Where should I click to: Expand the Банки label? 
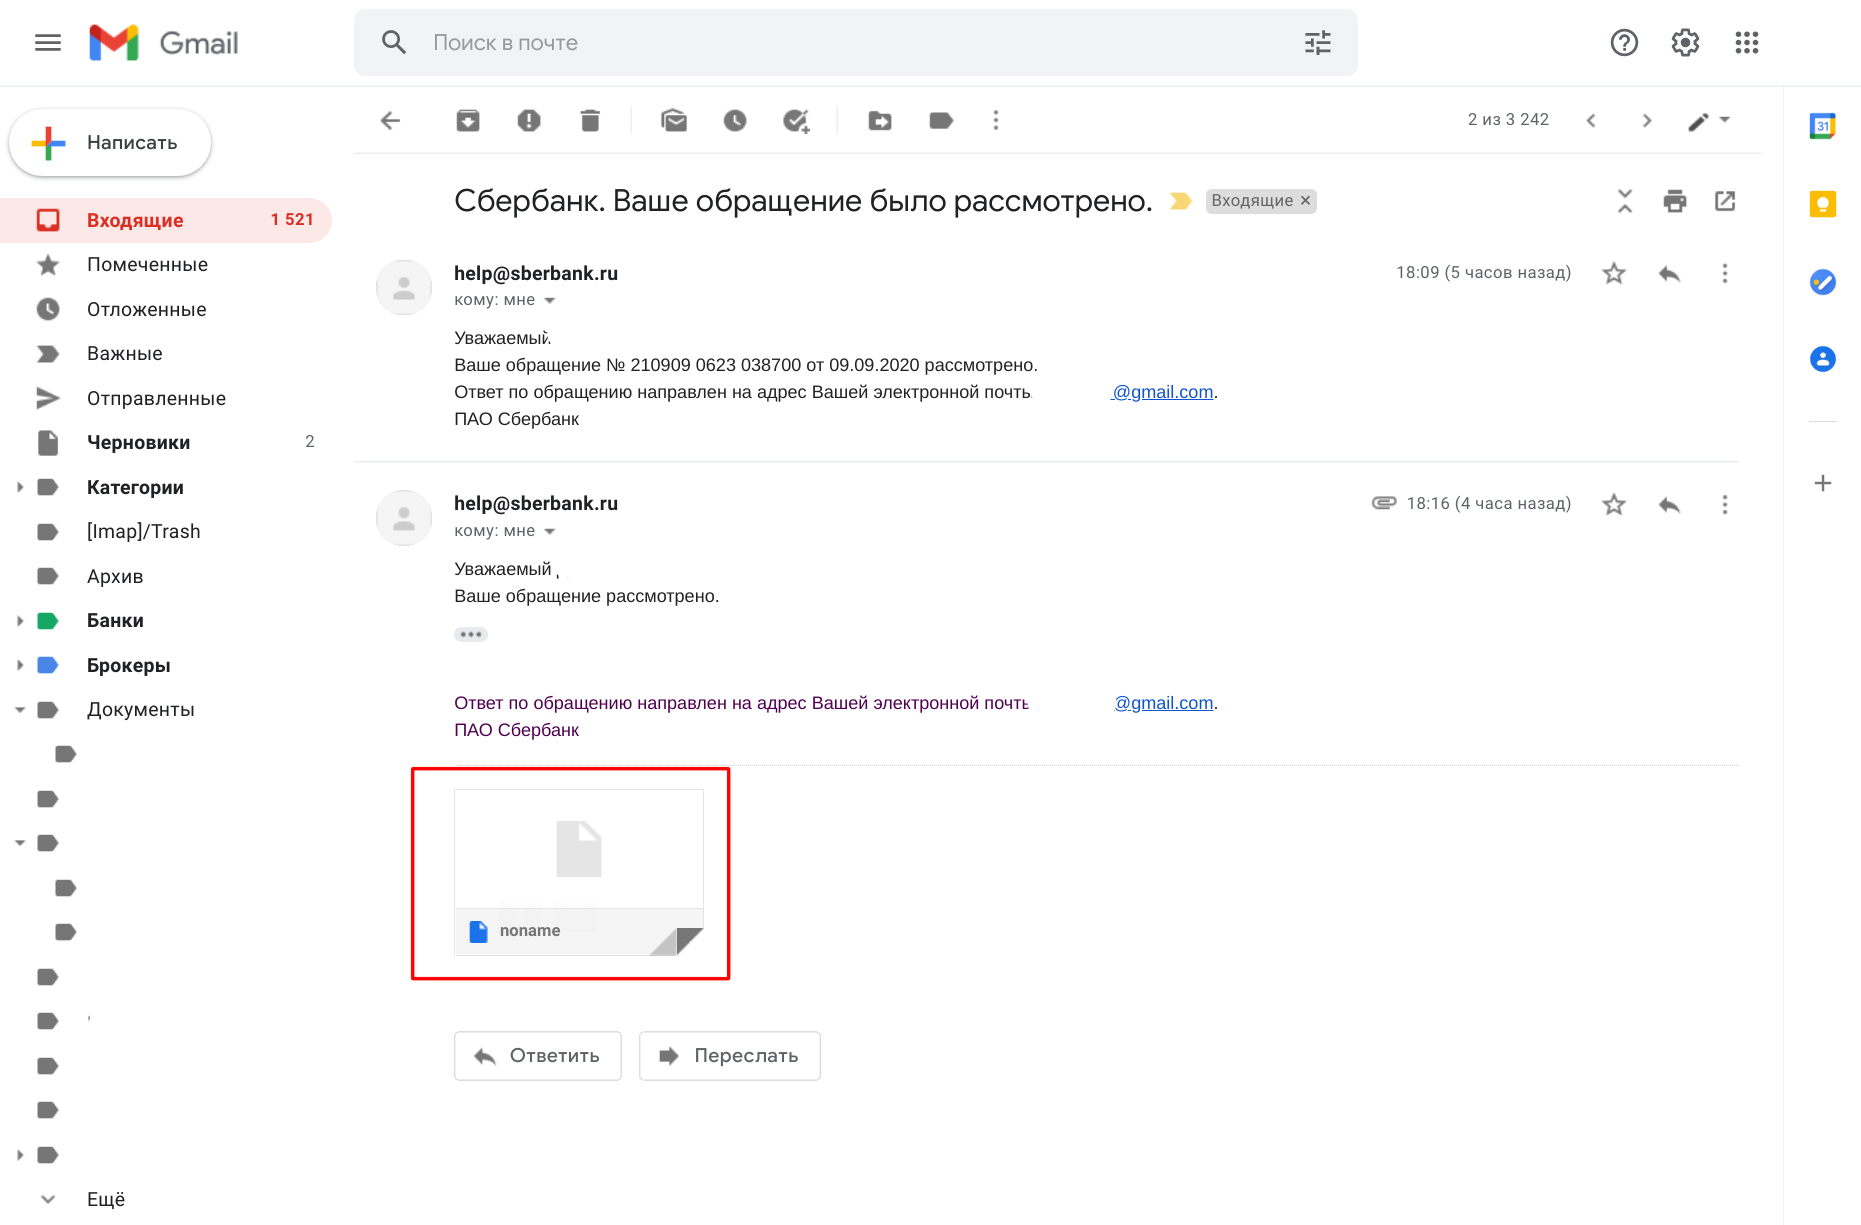pyautogui.click(x=20, y=621)
